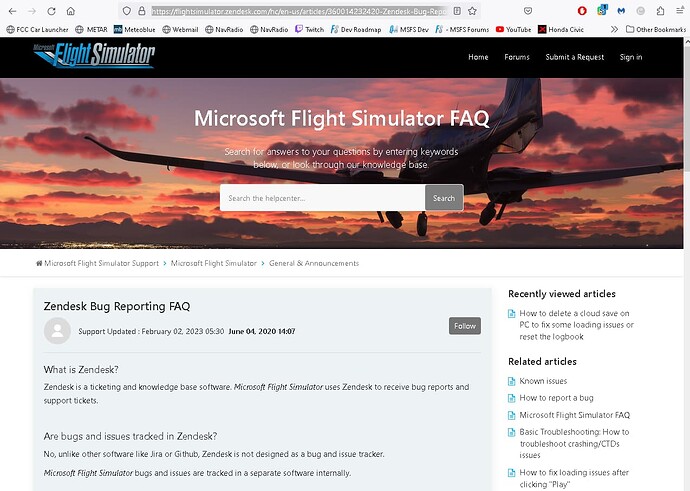Open browser home page icon

[70, 11]
